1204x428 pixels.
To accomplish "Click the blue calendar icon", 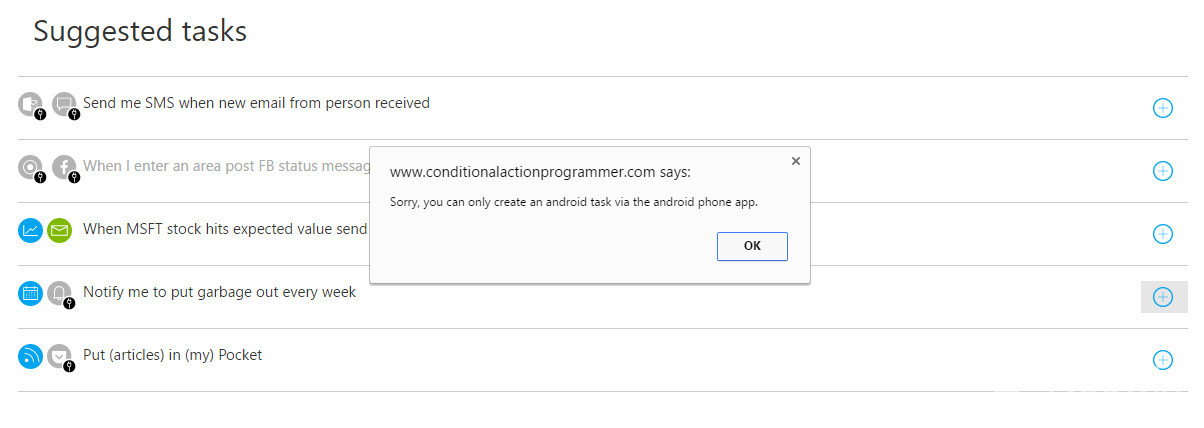I will 31,293.
